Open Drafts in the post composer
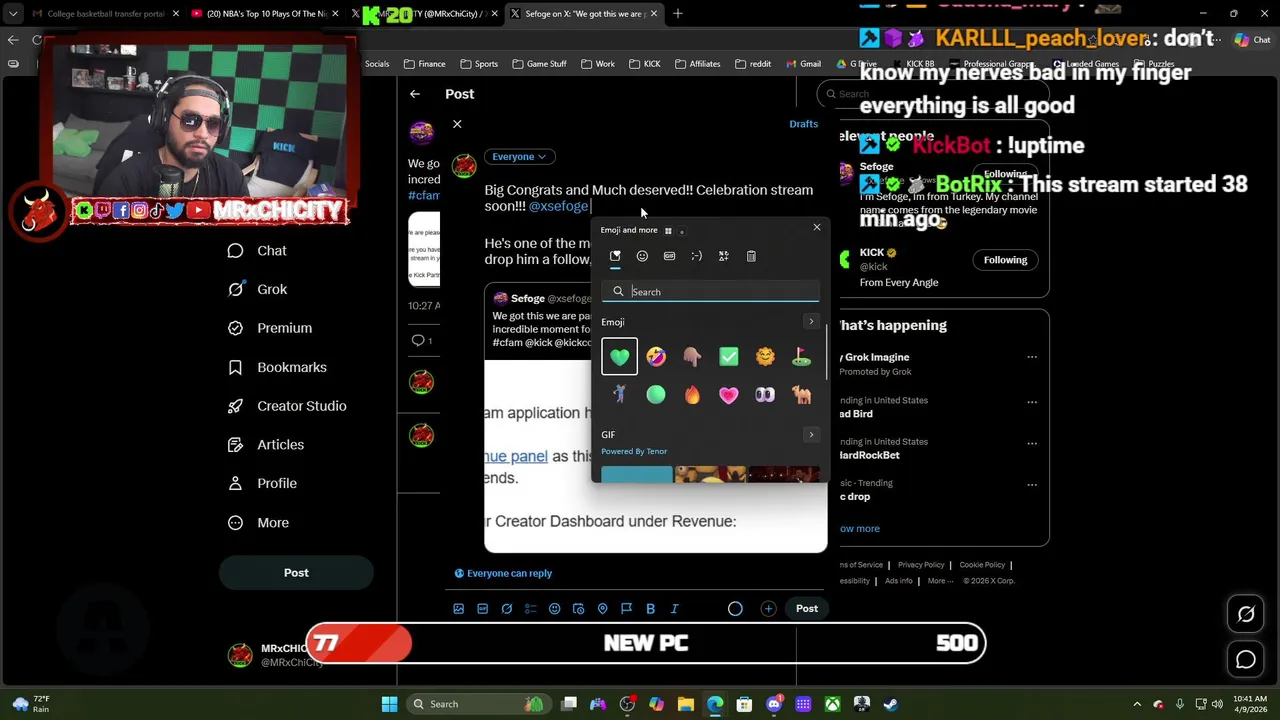This screenshot has width=1280, height=720. 803,124
